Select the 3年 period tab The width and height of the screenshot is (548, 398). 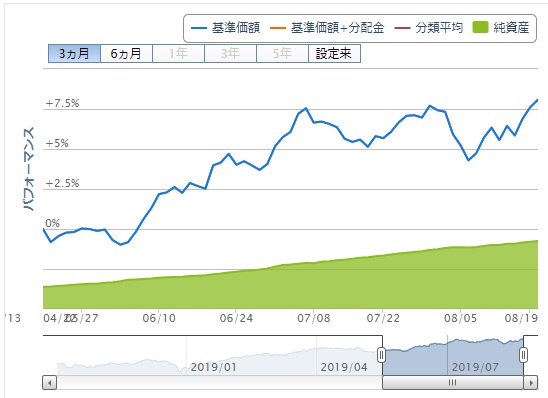230,53
